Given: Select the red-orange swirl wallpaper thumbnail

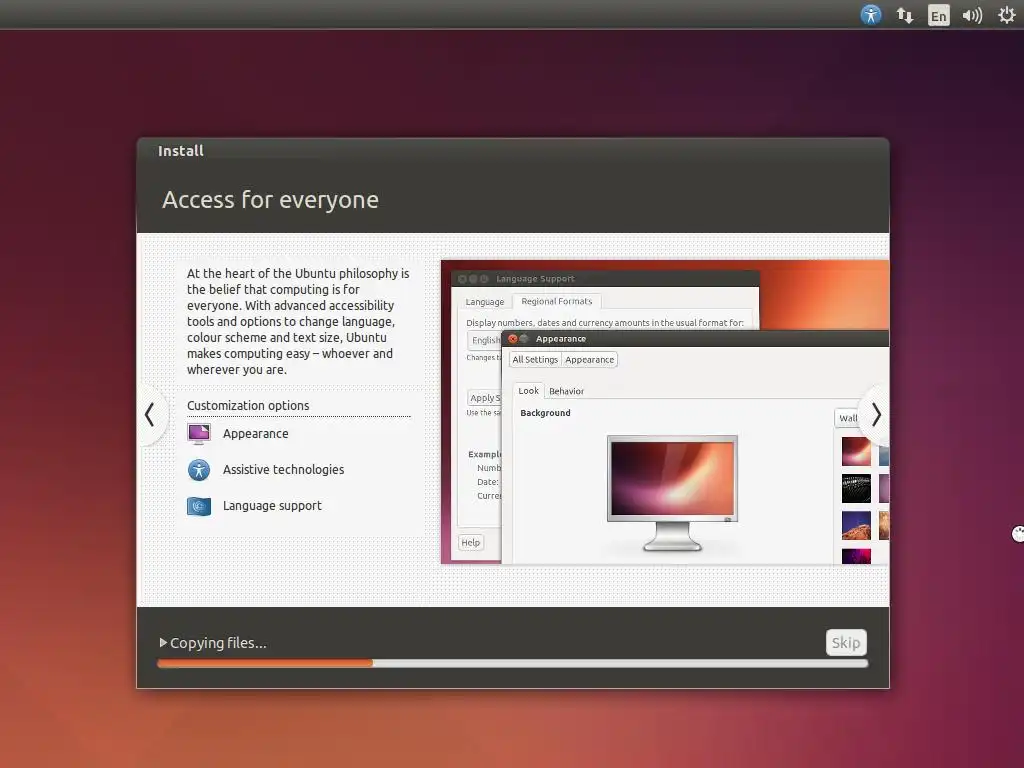Looking at the screenshot, I should [x=856, y=451].
